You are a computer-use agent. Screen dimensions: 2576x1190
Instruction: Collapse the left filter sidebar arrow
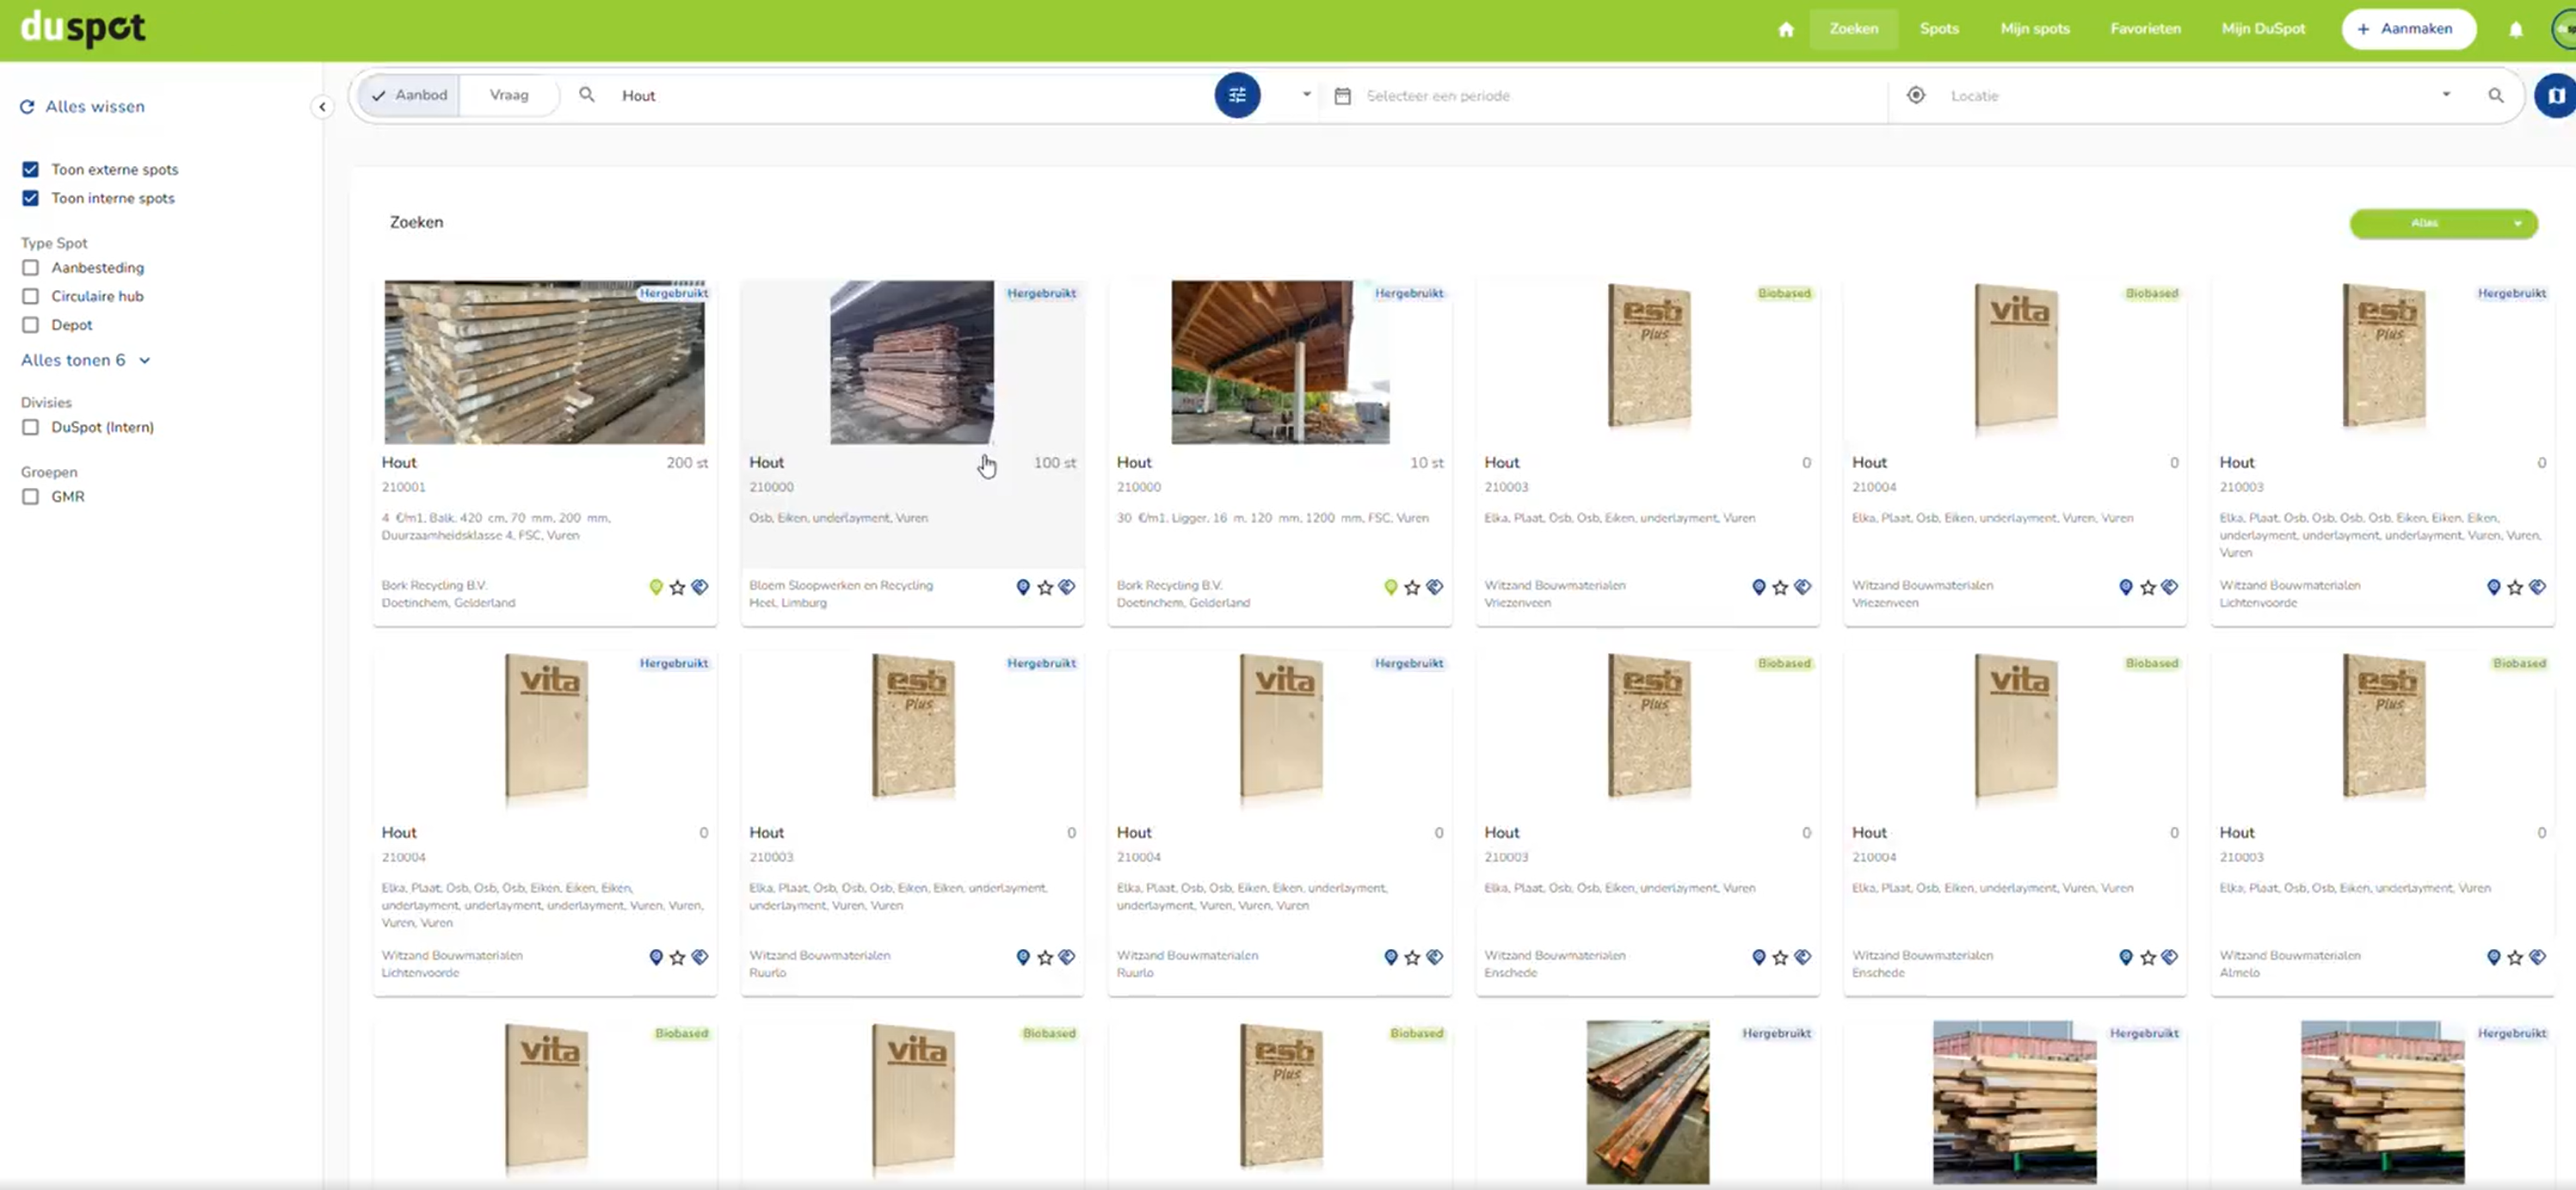point(322,106)
